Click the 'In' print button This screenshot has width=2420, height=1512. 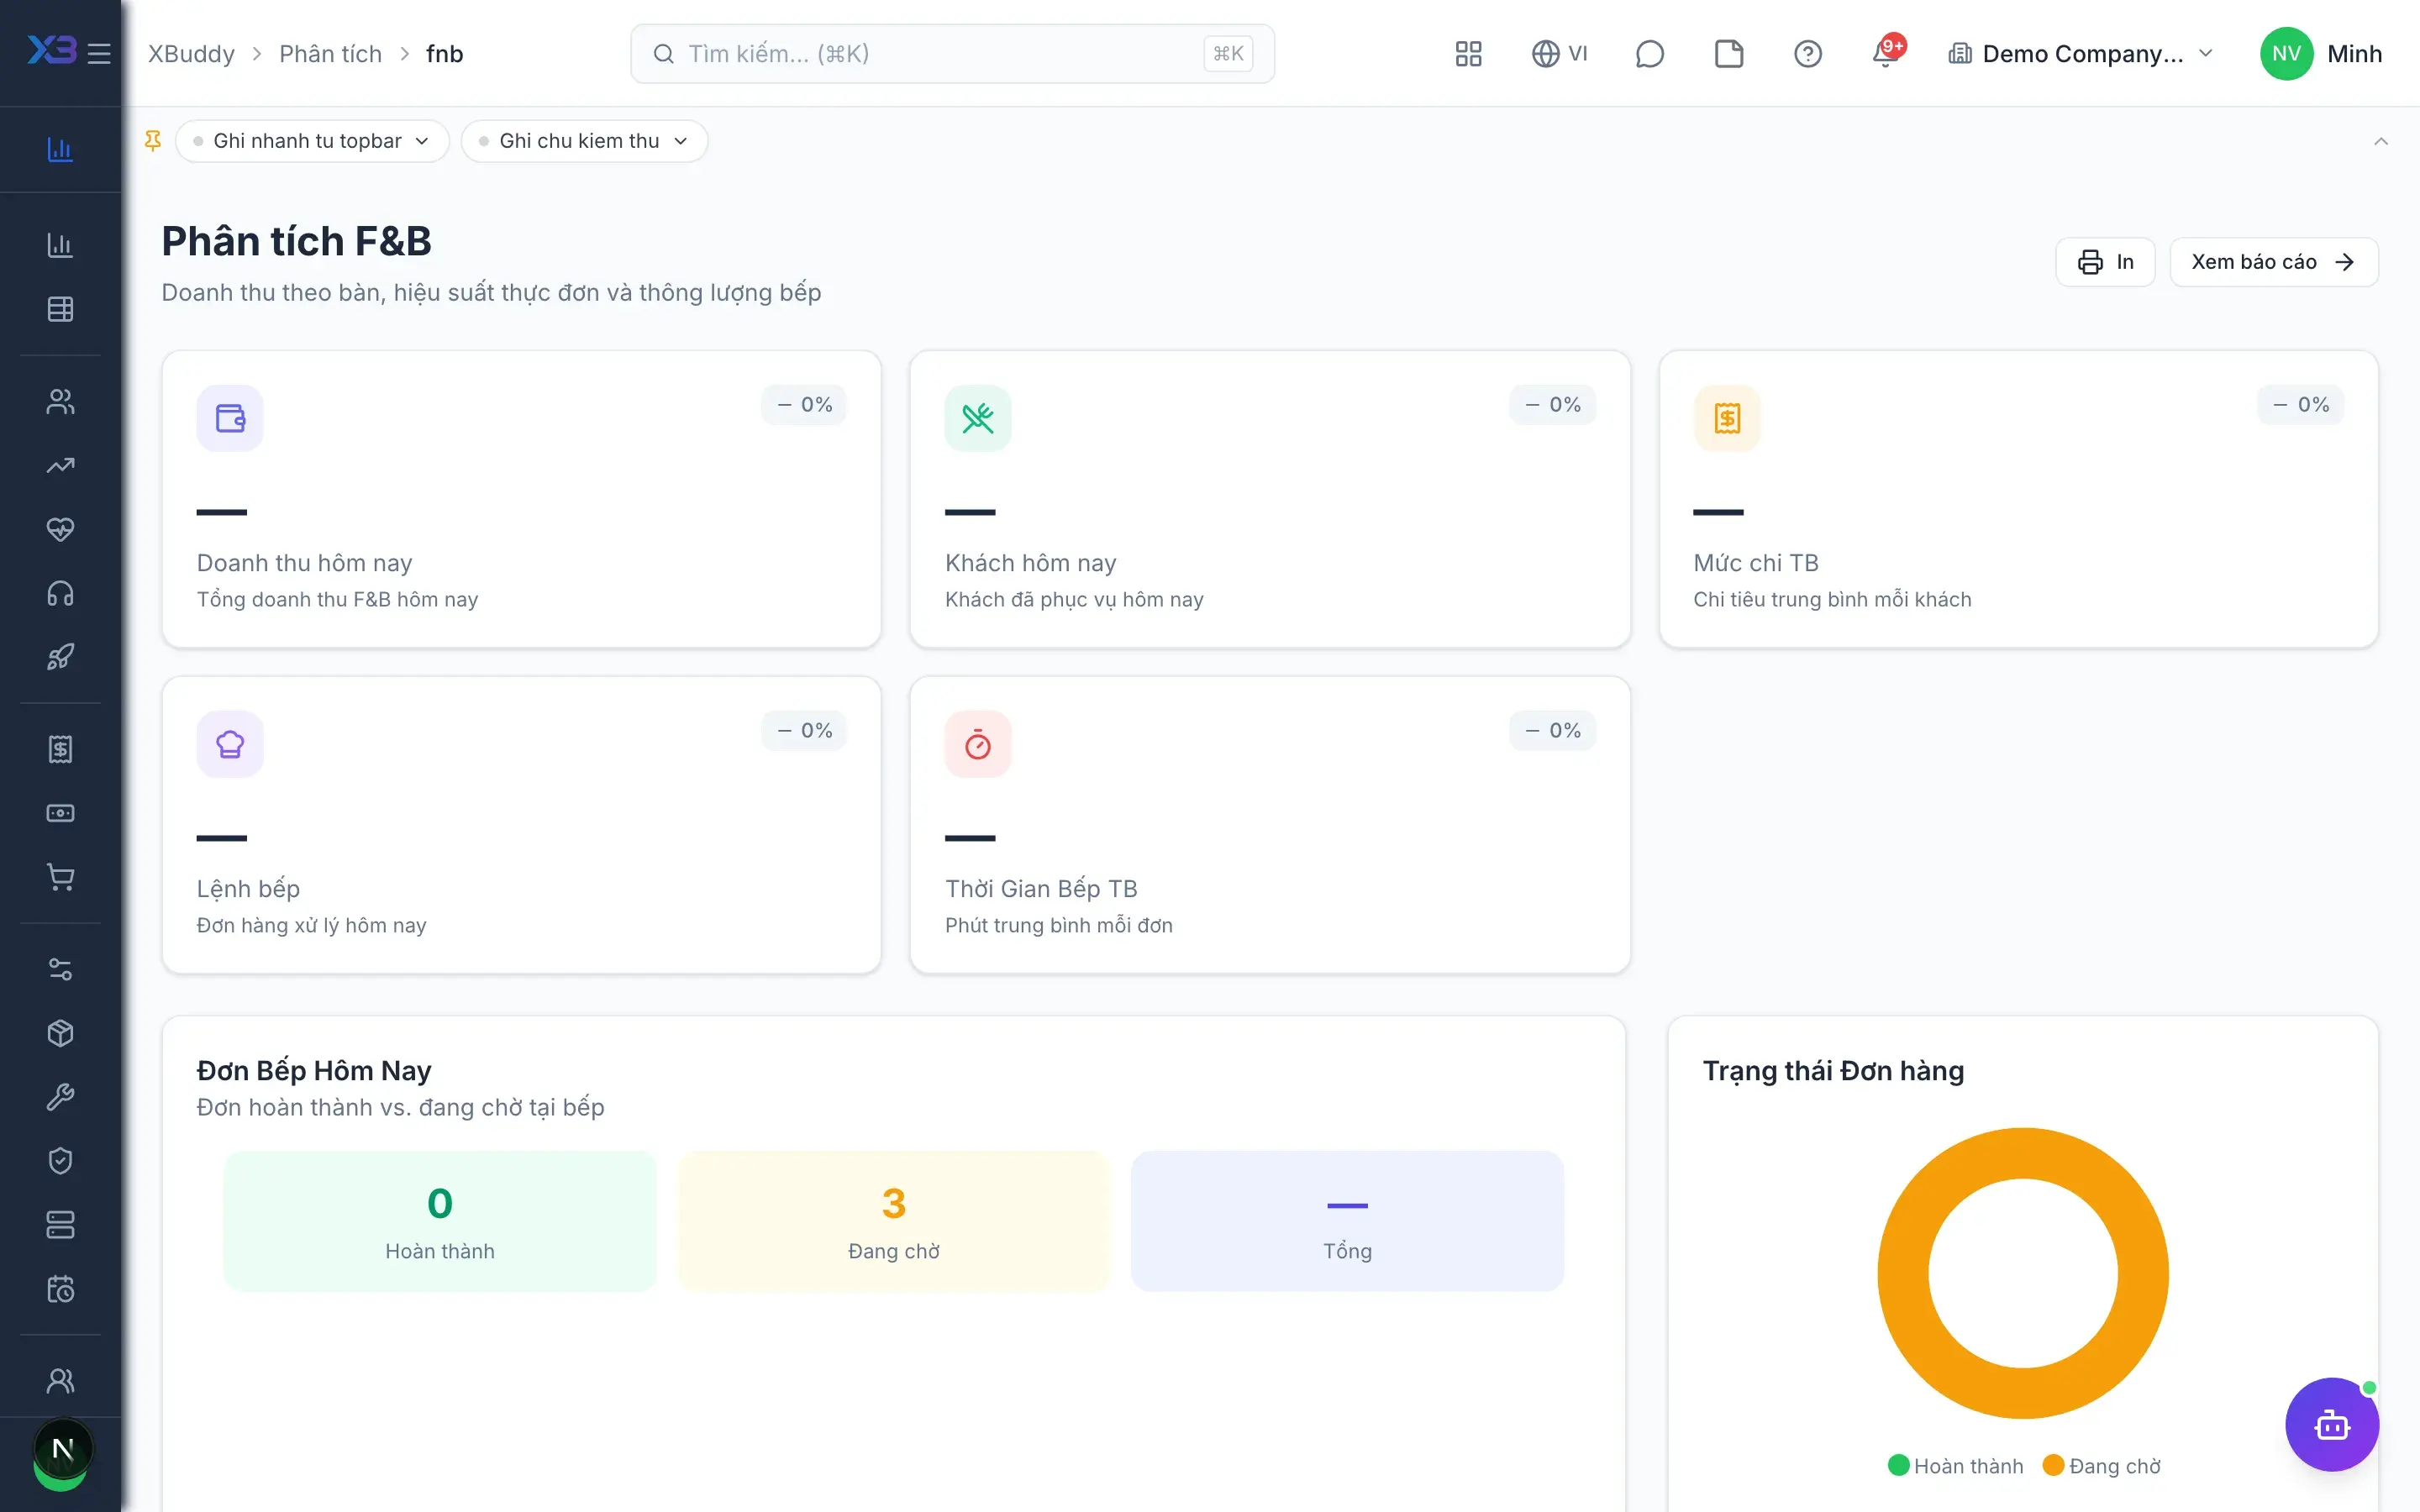2105,262
